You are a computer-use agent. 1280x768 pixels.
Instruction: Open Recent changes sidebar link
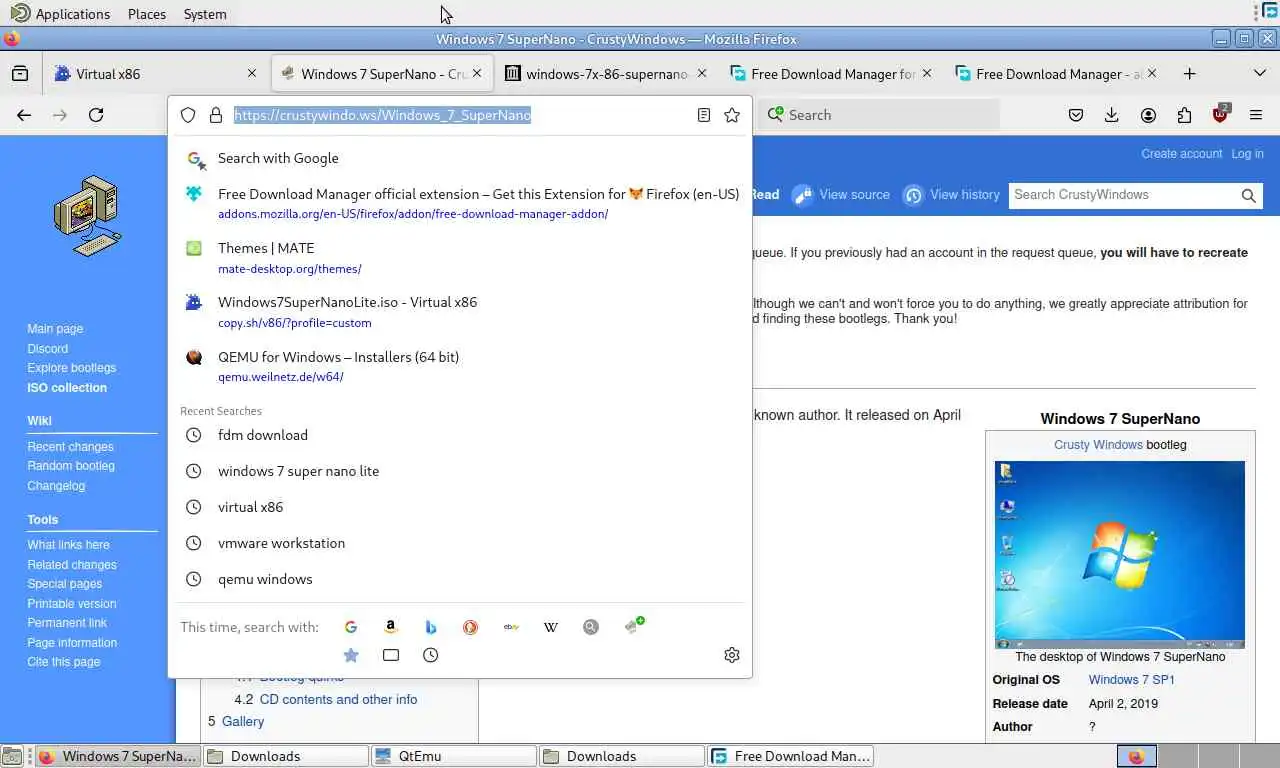pos(70,447)
